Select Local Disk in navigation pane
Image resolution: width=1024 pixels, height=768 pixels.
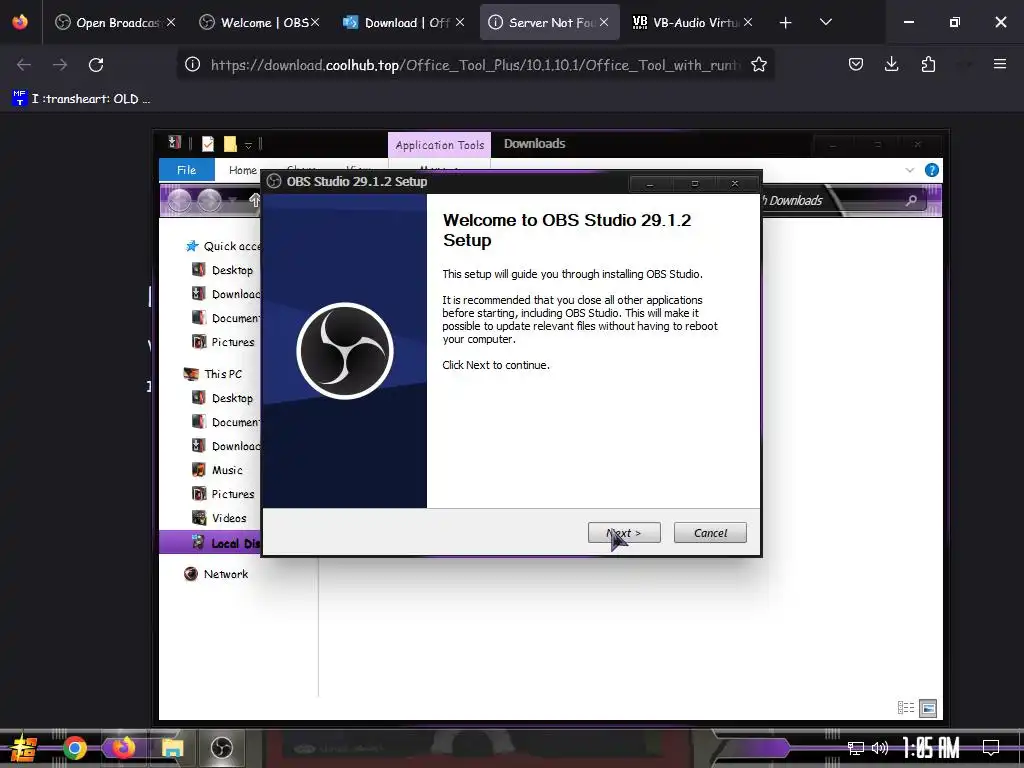(210, 542)
